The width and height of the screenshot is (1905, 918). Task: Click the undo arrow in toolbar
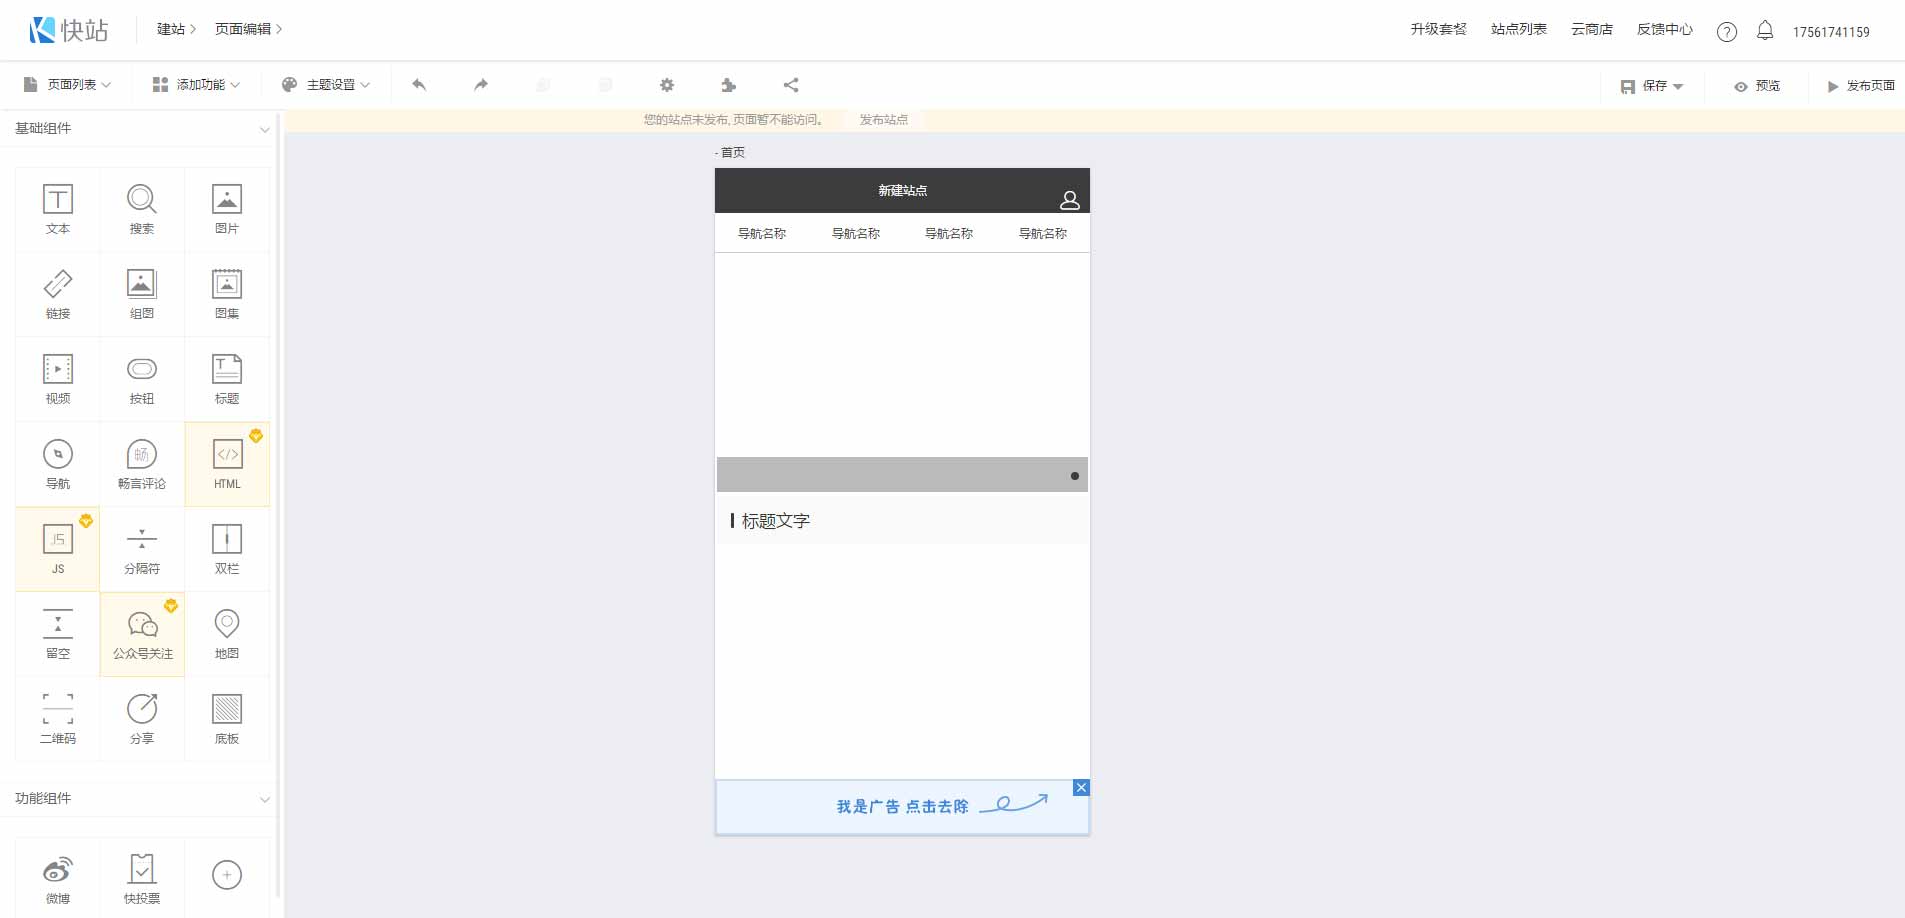pos(417,85)
